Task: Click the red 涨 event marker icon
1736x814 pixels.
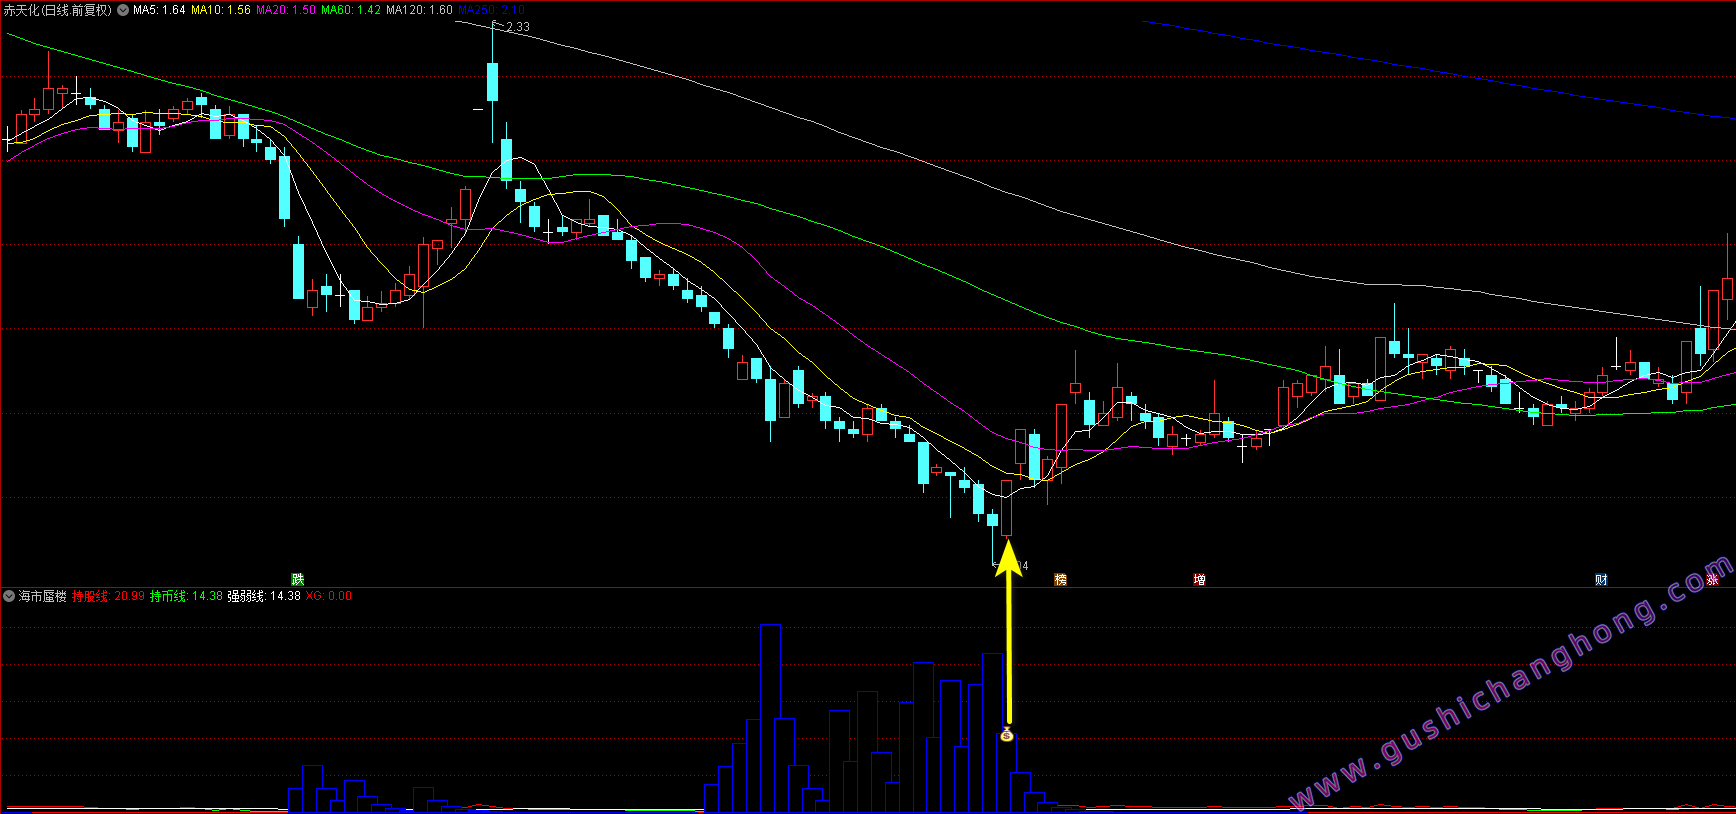Action: (x=1712, y=580)
